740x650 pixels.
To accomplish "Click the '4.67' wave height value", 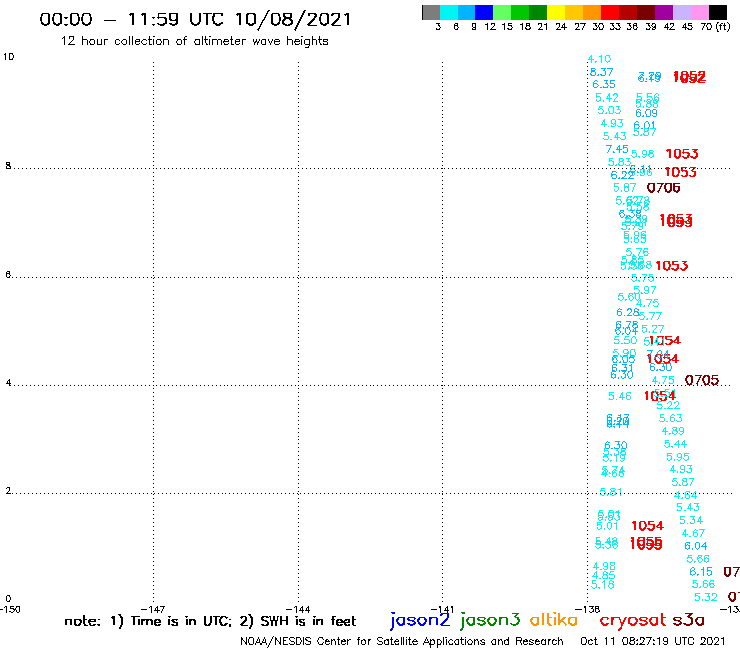I will tap(693, 533).
